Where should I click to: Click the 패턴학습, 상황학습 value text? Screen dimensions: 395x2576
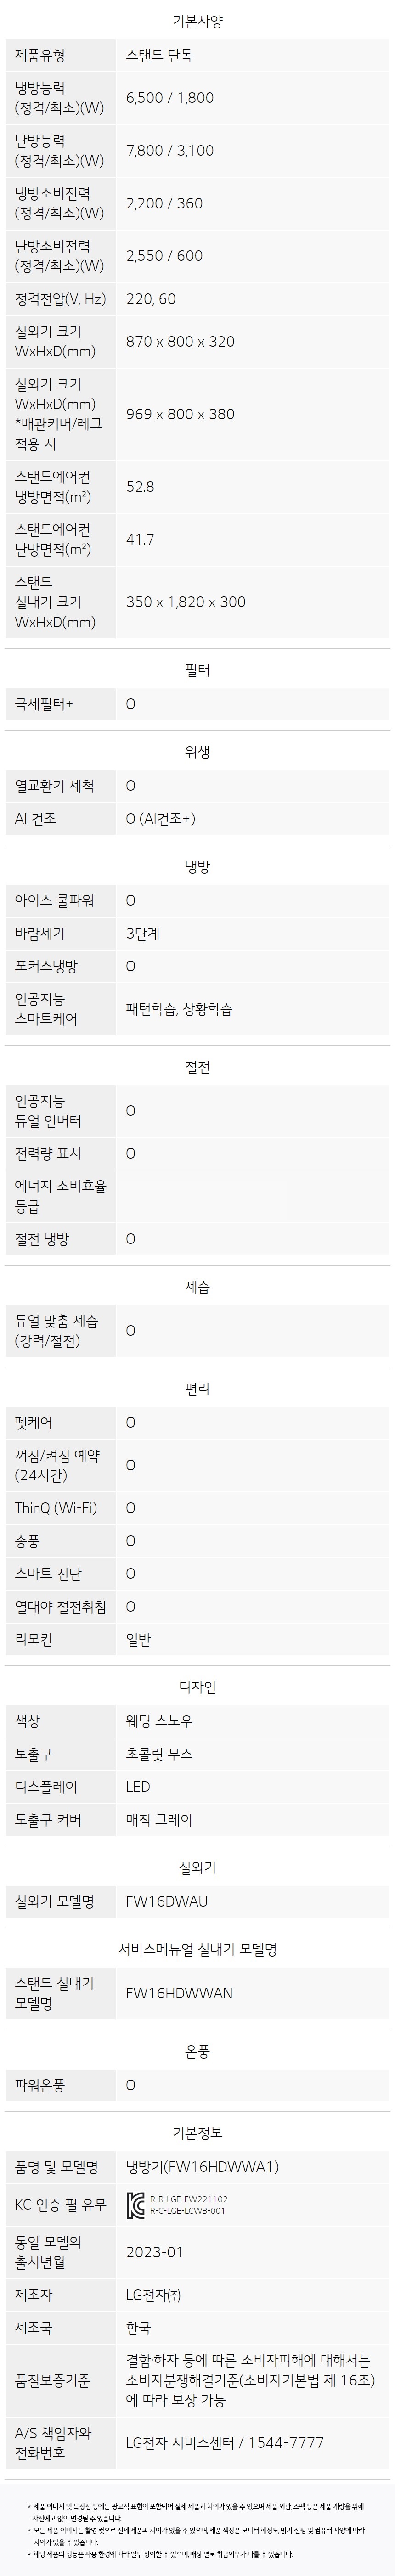point(179,1009)
